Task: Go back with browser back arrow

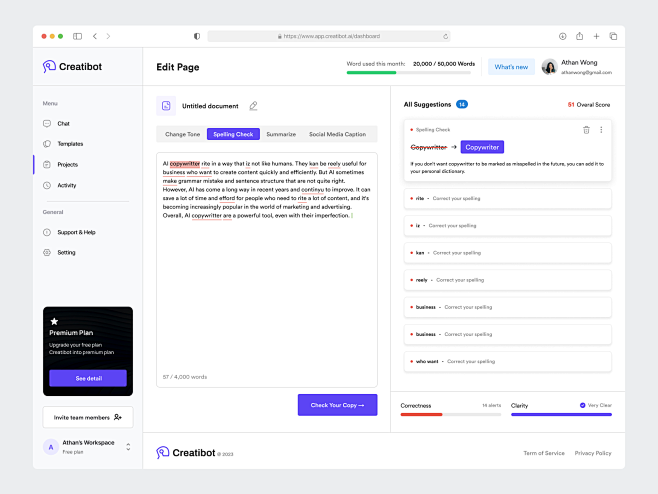Action: coord(95,36)
